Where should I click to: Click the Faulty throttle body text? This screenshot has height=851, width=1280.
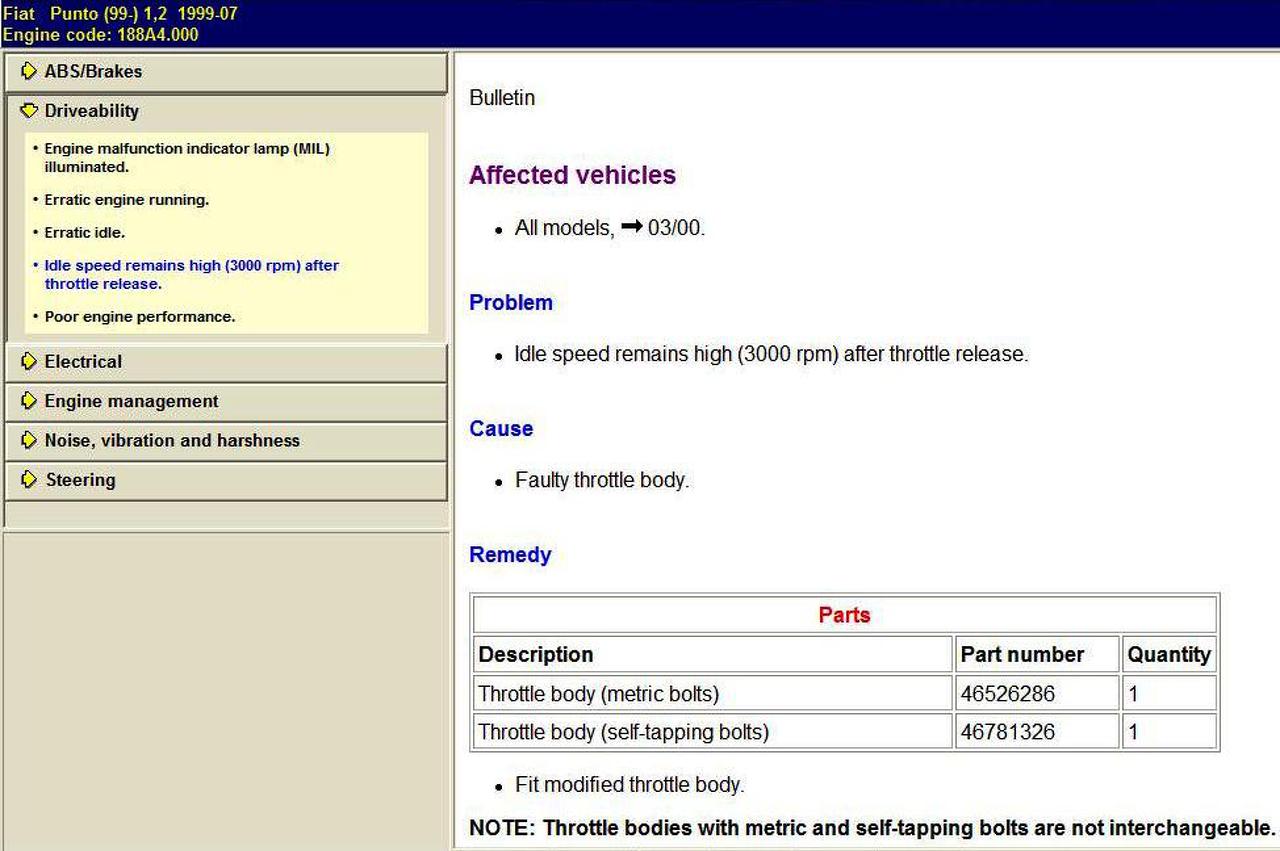[x=602, y=481]
